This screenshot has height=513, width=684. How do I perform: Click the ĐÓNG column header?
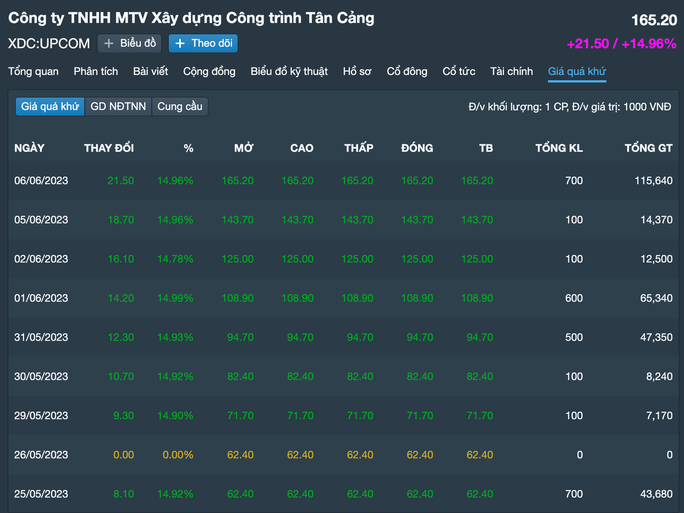click(x=417, y=148)
